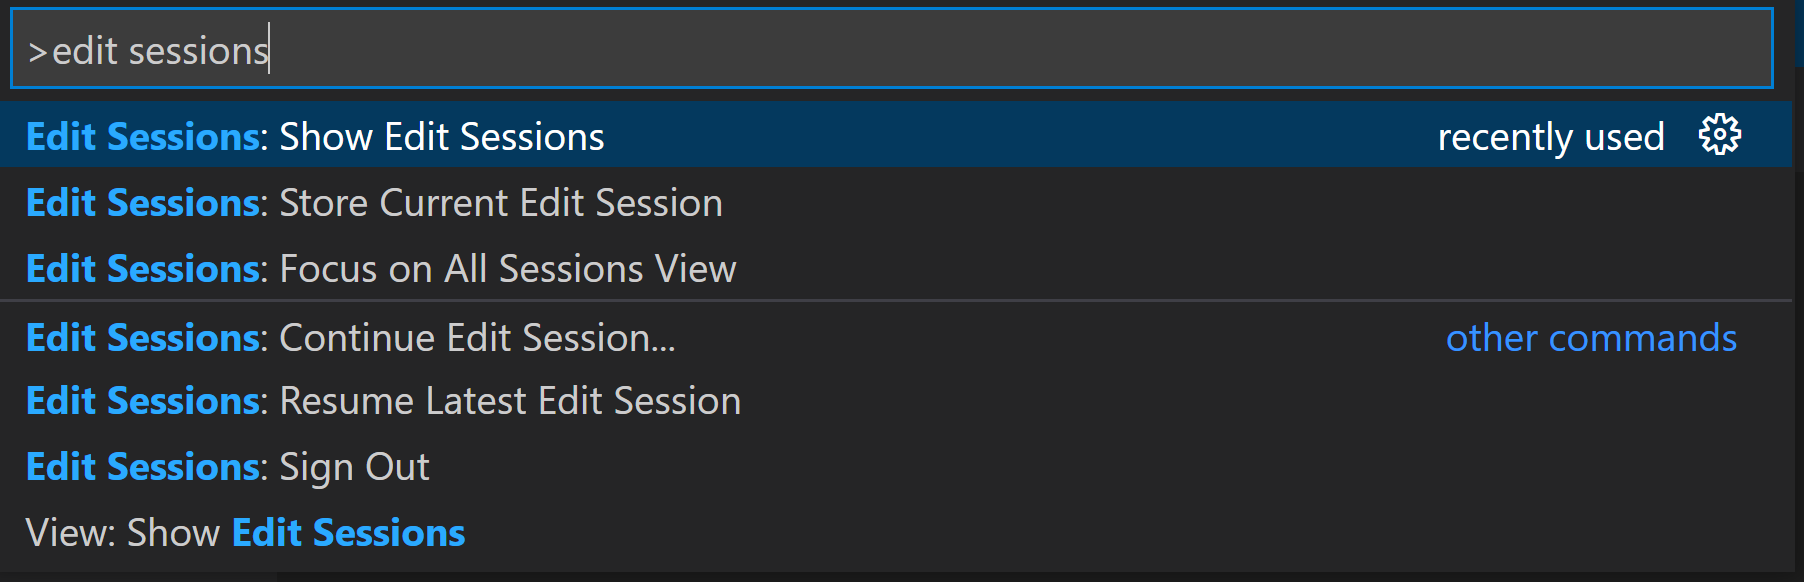This screenshot has width=1804, height=582.
Task: Select the command below the divider line
Action: coord(400,338)
